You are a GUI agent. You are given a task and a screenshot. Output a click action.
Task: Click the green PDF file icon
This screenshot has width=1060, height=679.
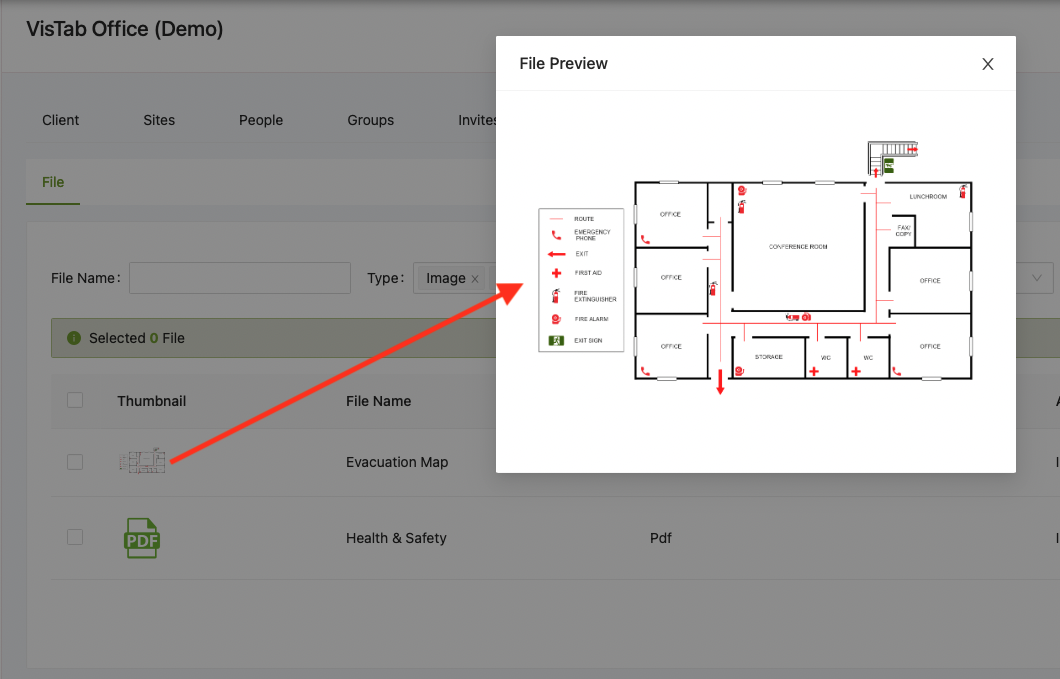coord(142,538)
